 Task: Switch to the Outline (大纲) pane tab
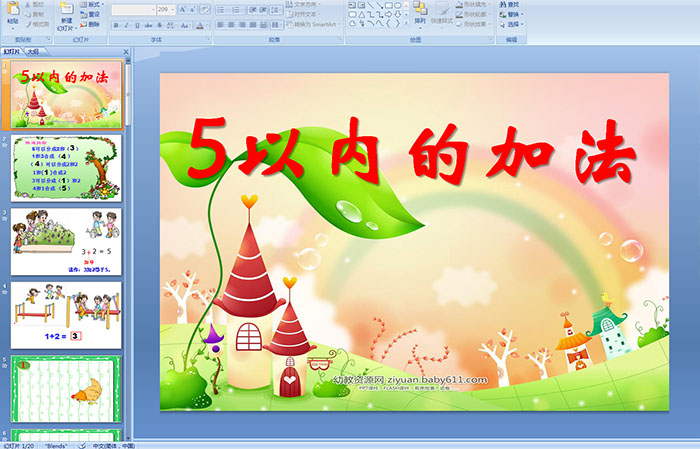pos(33,52)
